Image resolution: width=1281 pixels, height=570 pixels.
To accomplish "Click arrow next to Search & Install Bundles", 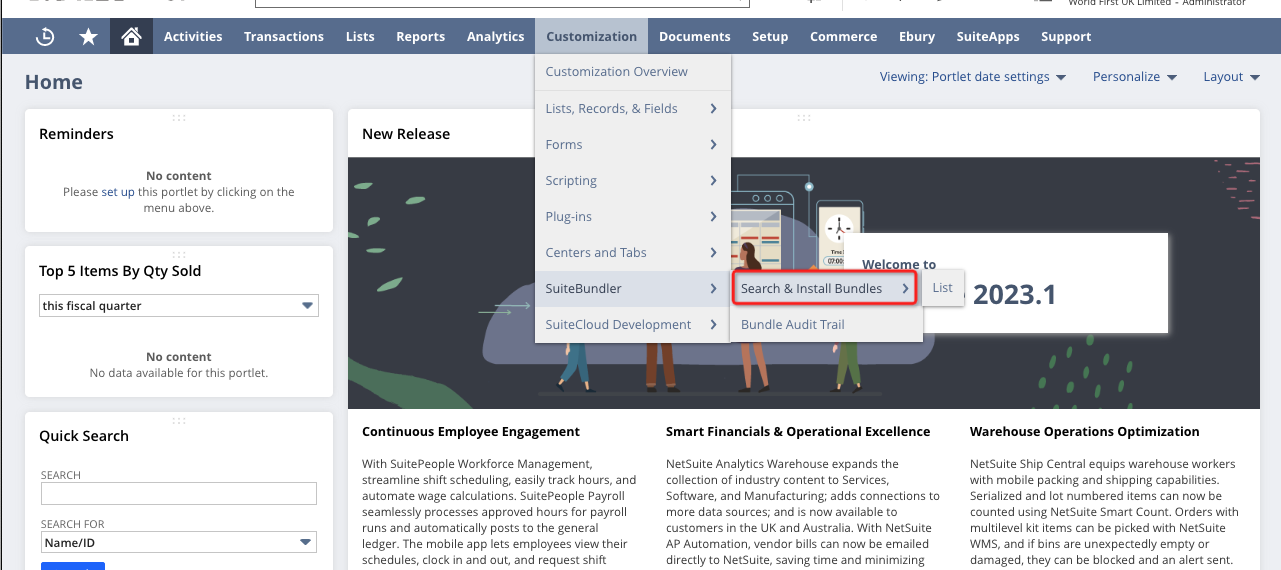I will tap(905, 289).
